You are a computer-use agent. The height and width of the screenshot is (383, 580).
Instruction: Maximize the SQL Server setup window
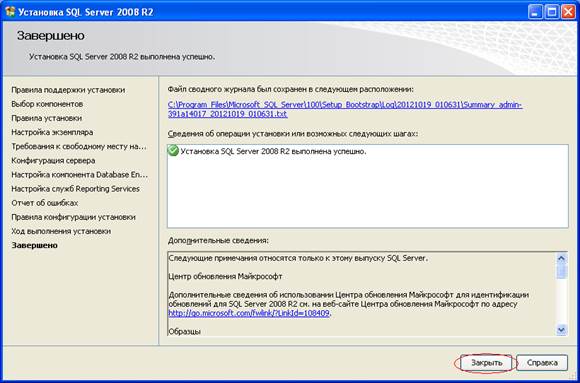click(x=552, y=12)
